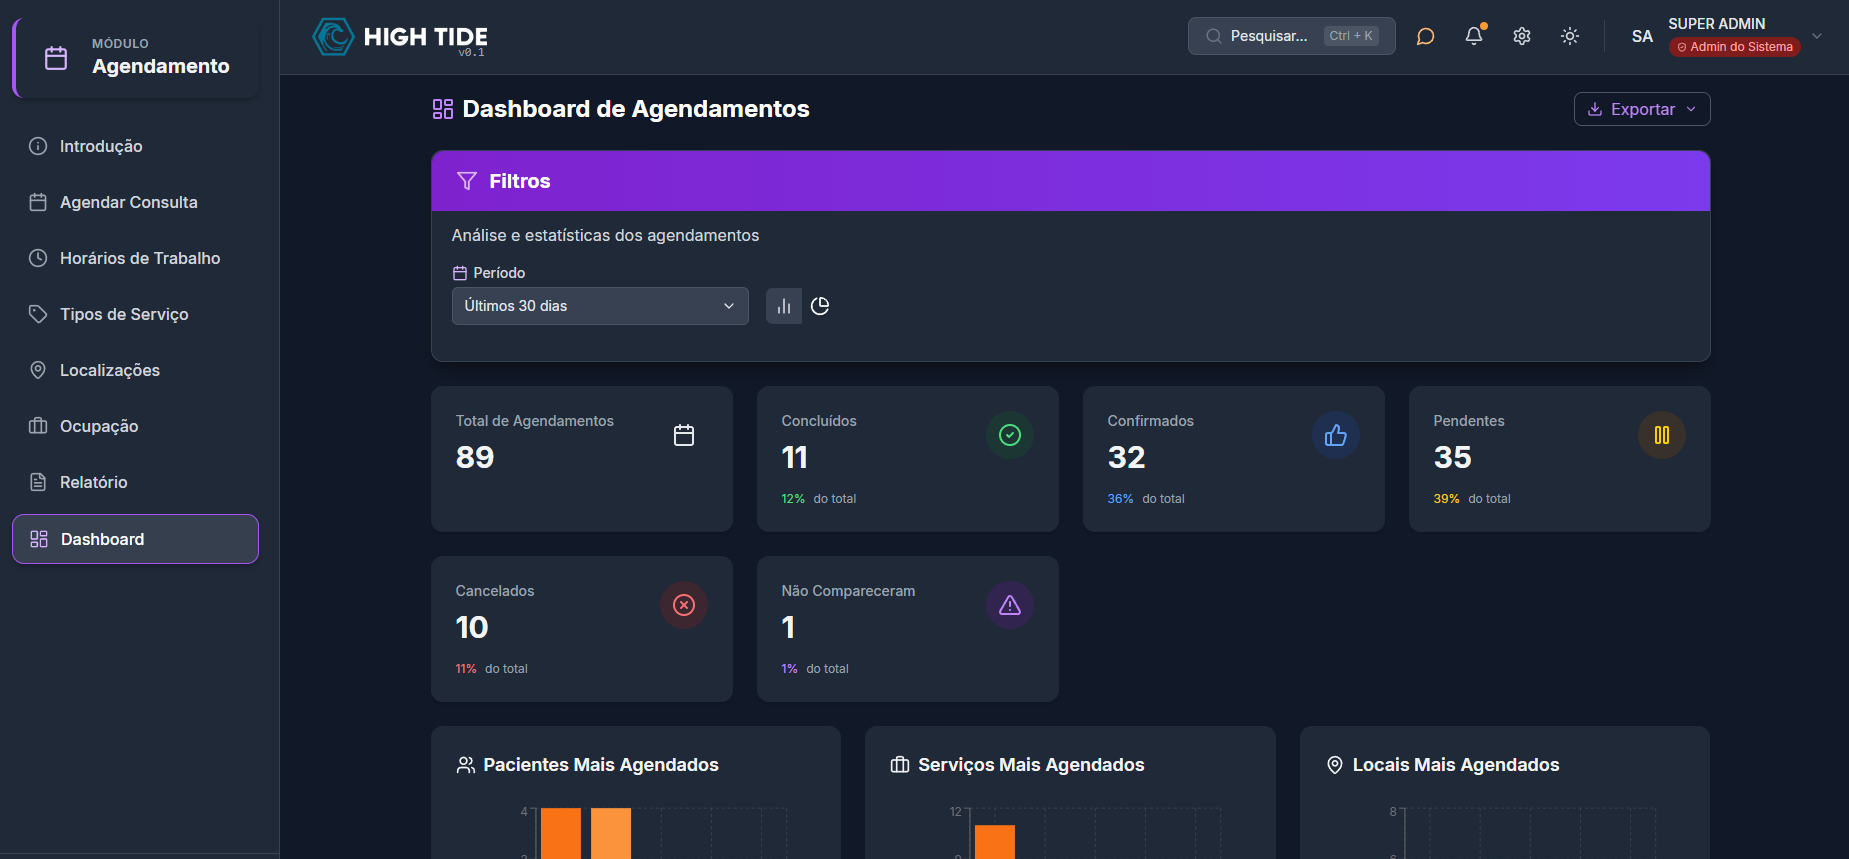Select Tipos de Serviço menu item
The image size is (1849, 859).
[135, 314]
